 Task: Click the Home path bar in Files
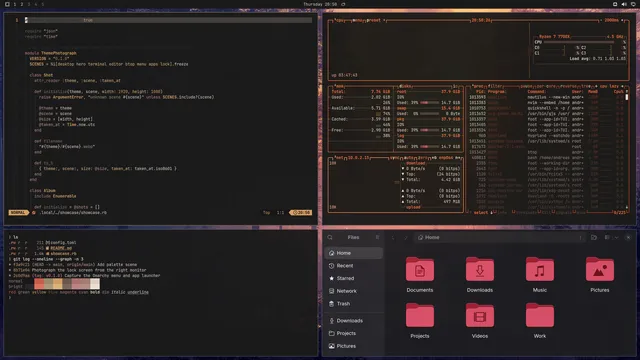coord(500,238)
